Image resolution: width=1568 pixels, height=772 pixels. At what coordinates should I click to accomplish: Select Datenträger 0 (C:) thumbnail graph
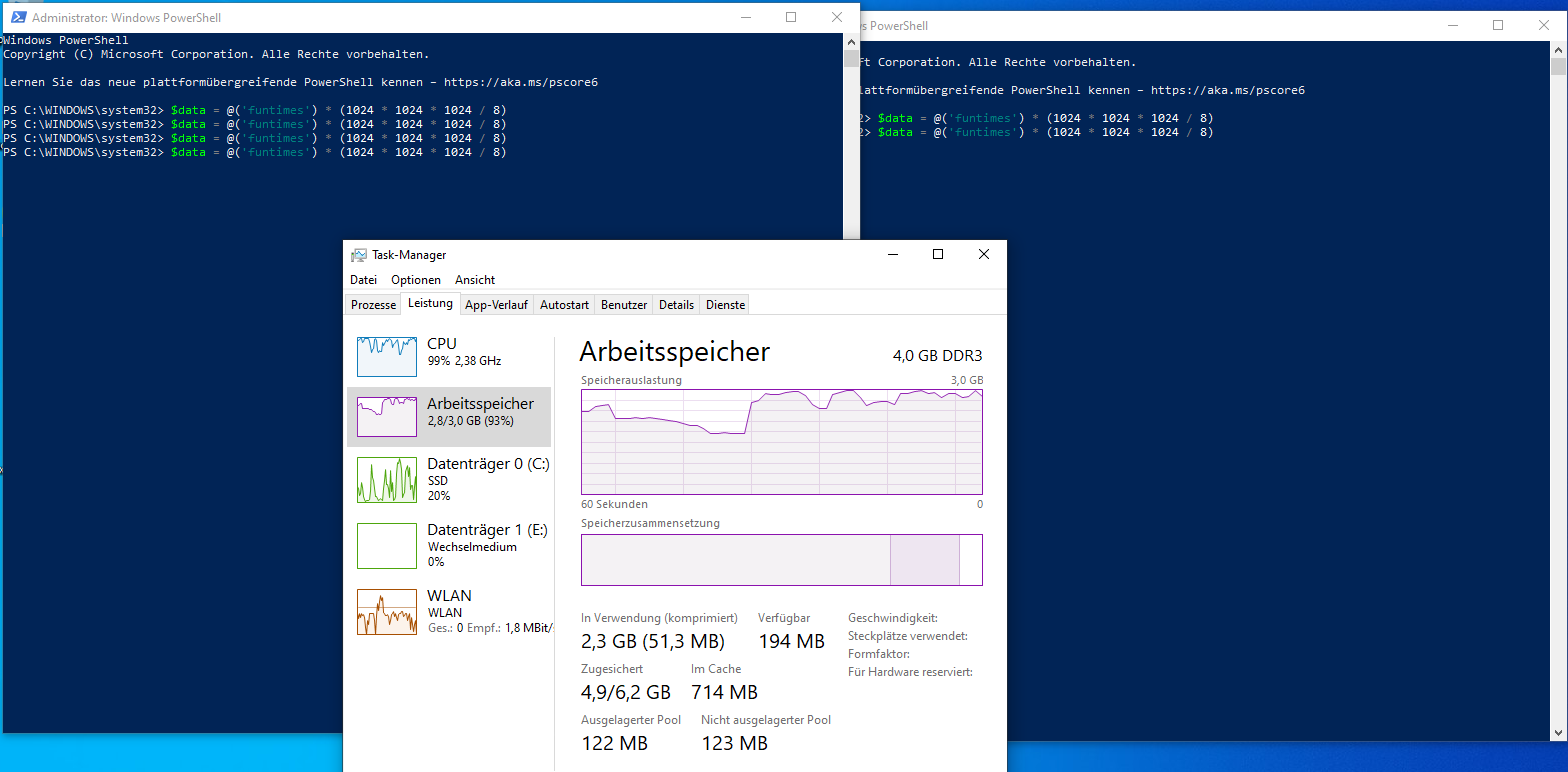[387, 480]
